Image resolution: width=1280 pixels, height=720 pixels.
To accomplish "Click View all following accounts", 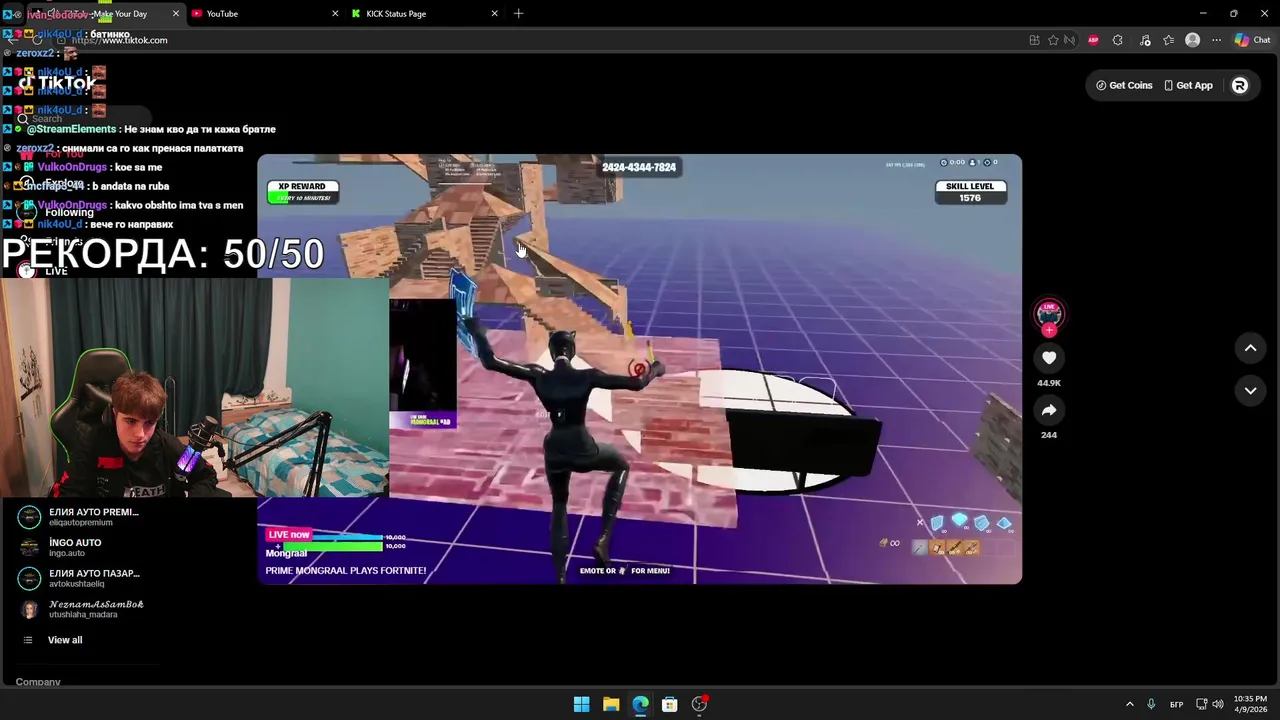I will (65, 640).
